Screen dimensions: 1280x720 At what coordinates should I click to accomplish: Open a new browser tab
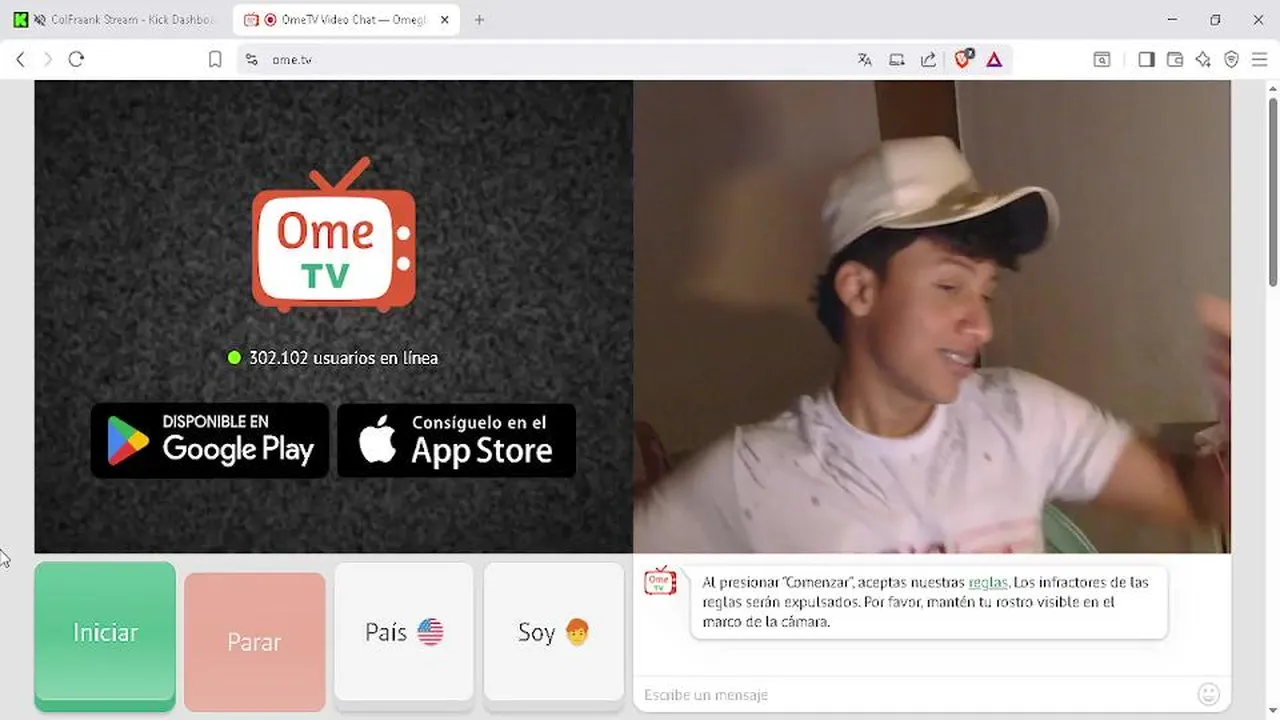click(479, 20)
